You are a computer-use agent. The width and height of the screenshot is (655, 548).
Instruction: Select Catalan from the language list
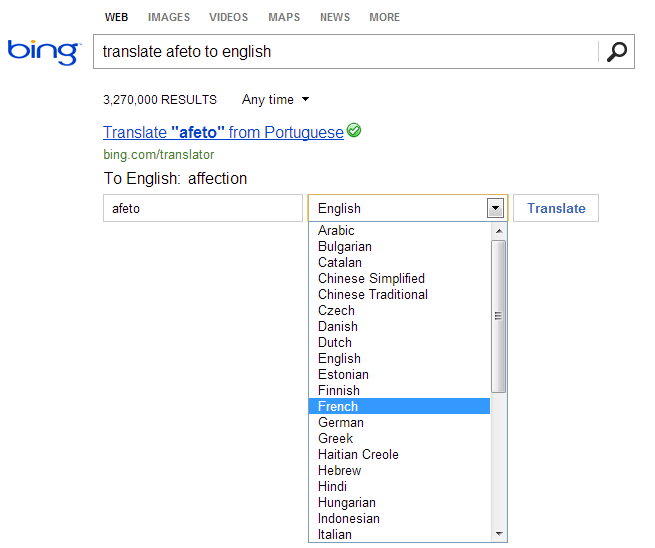coord(399,262)
